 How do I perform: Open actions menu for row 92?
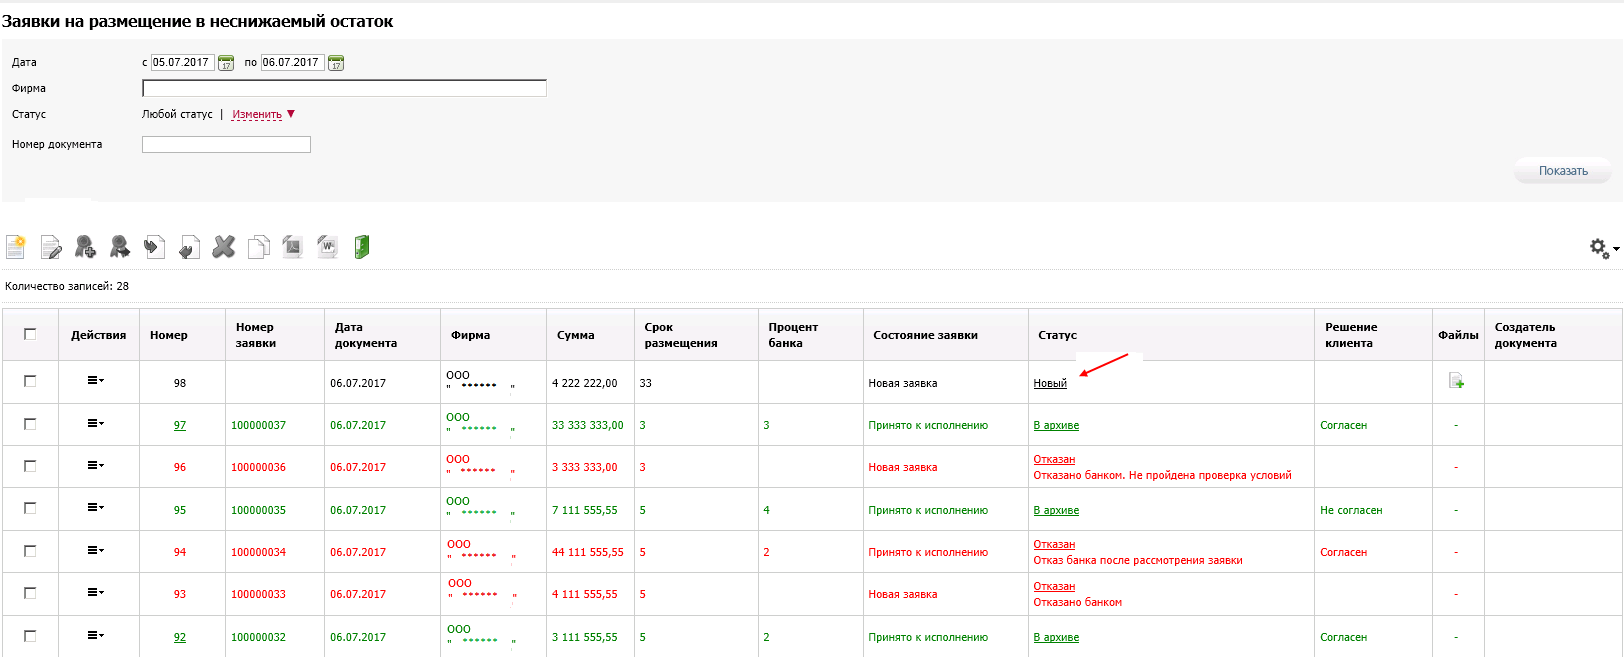click(95, 635)
